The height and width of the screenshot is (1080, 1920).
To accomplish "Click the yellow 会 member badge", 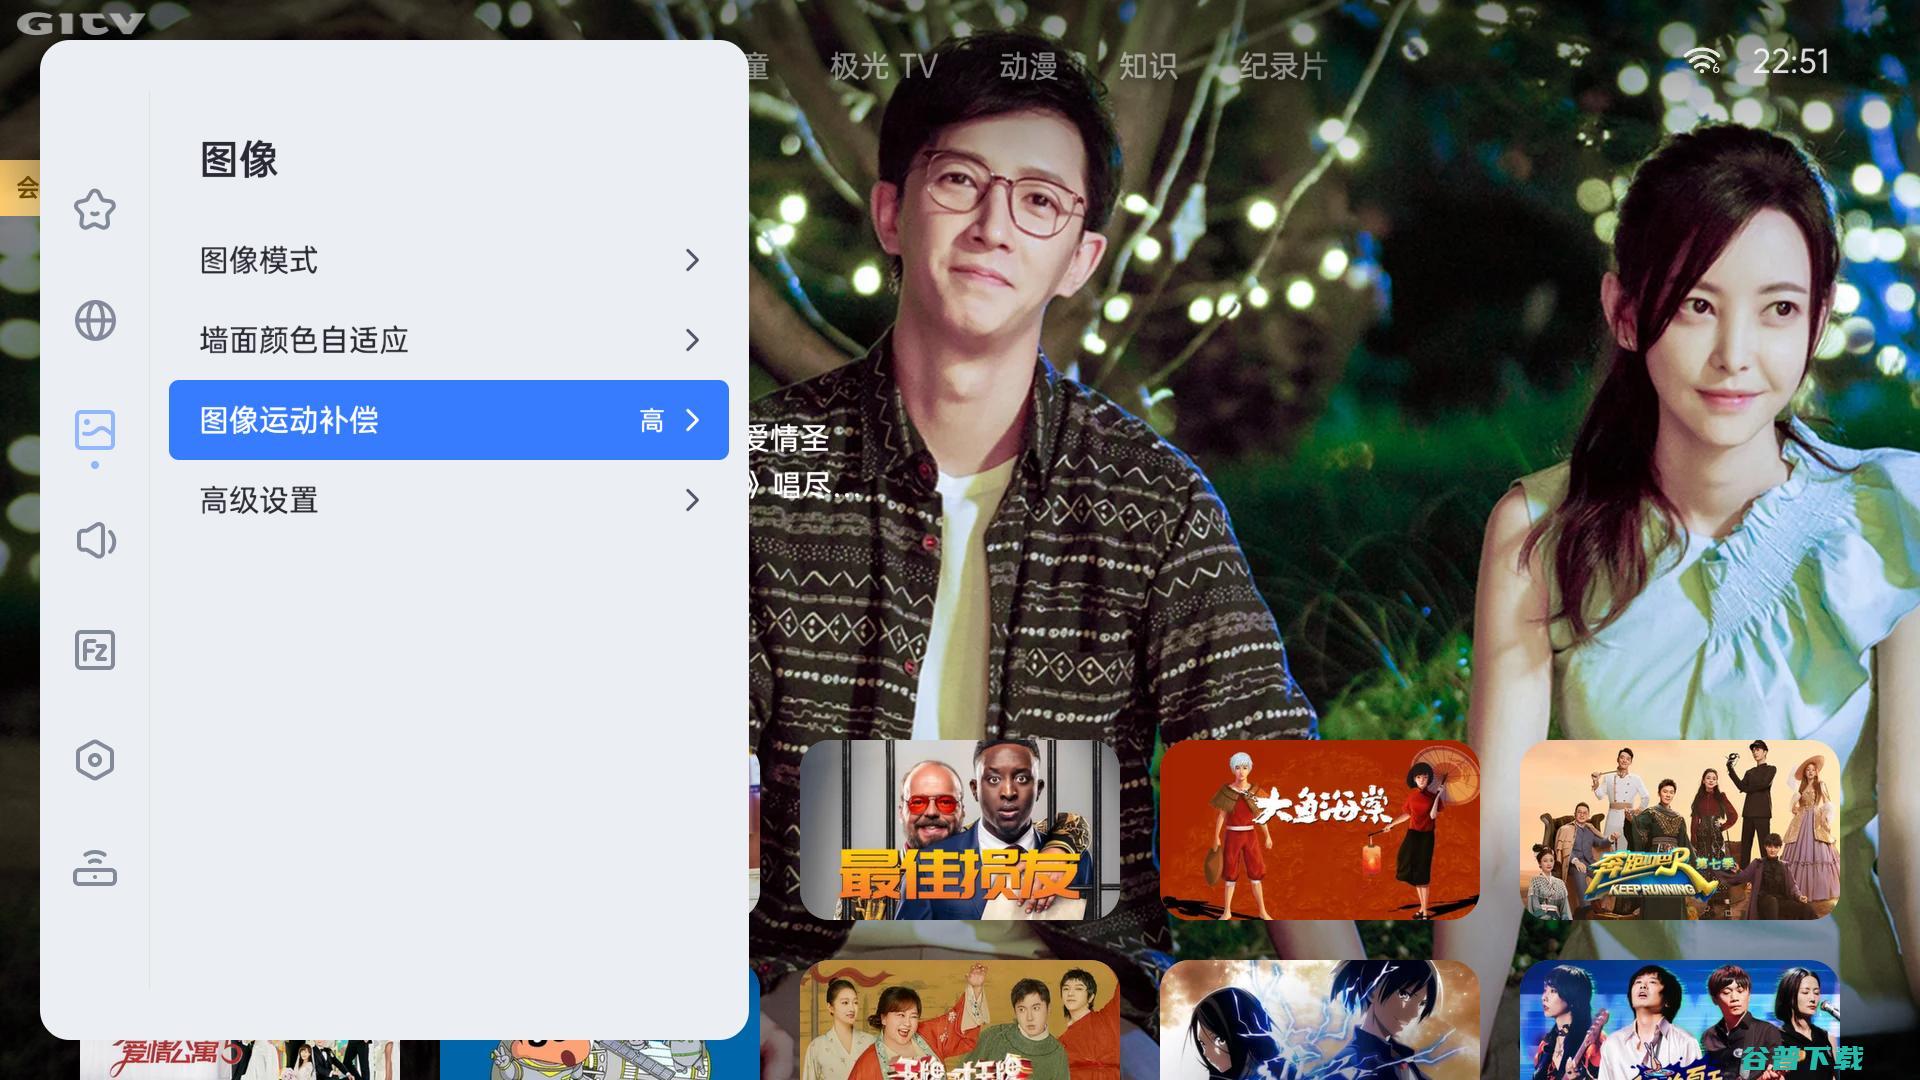I will (20, 187).
